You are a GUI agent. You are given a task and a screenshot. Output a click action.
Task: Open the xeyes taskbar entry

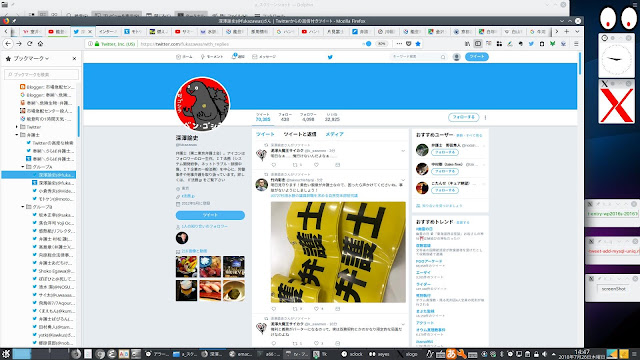(x=380, y=354)
